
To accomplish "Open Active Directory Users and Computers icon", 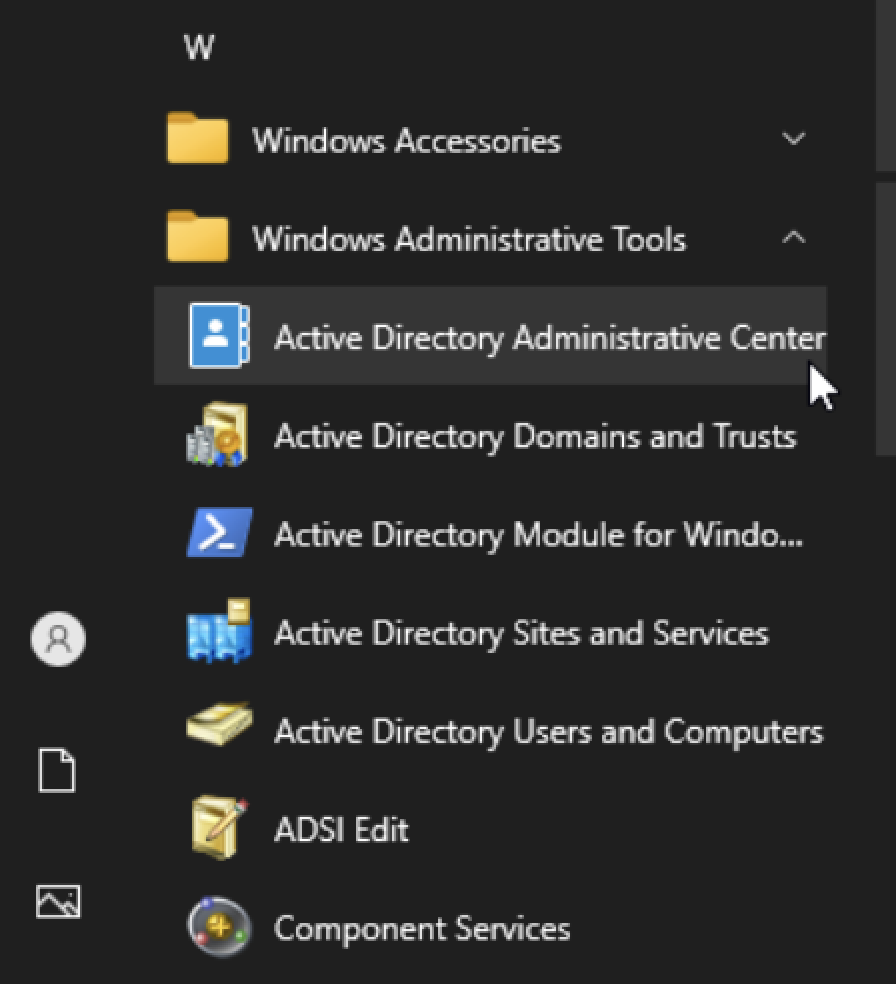I will 220,724.
